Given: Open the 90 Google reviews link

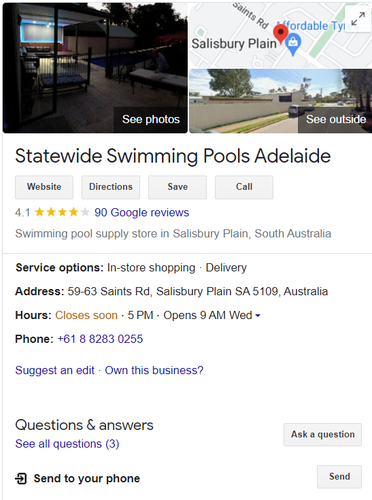Looking at the screenshot, I should pyautogui.click(x=142, y=212).
